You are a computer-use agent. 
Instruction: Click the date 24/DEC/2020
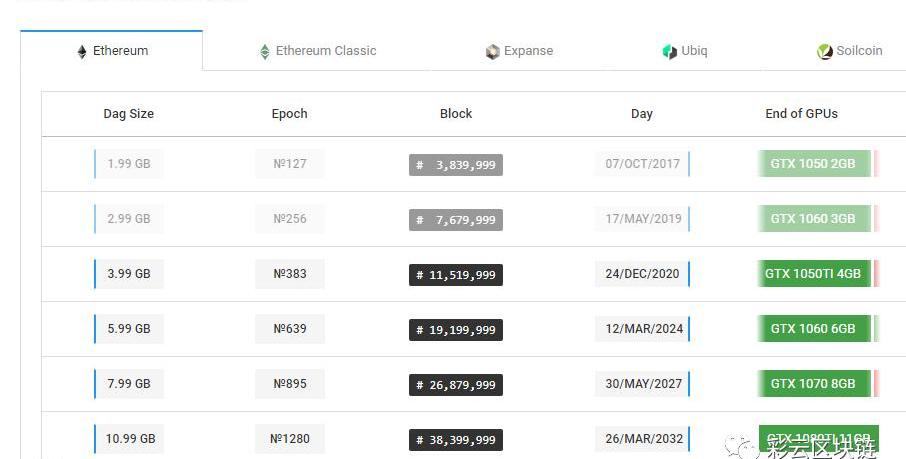click(643, 273)
